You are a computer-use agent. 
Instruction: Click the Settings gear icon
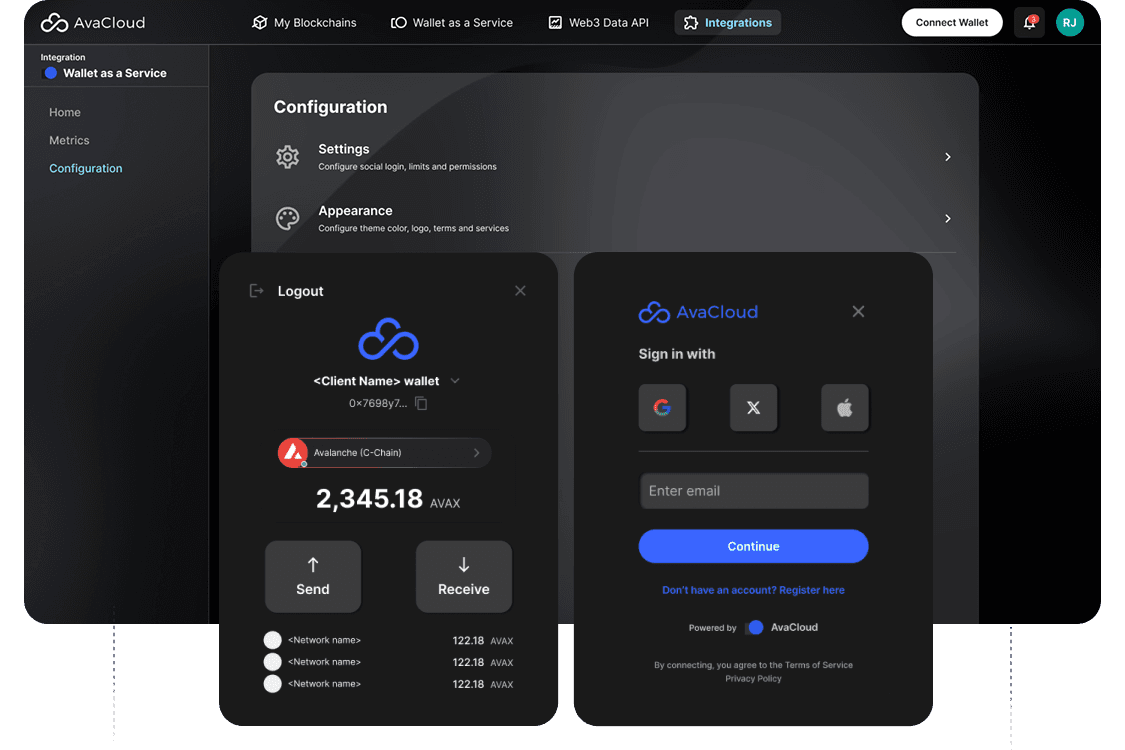click(288, 156)
